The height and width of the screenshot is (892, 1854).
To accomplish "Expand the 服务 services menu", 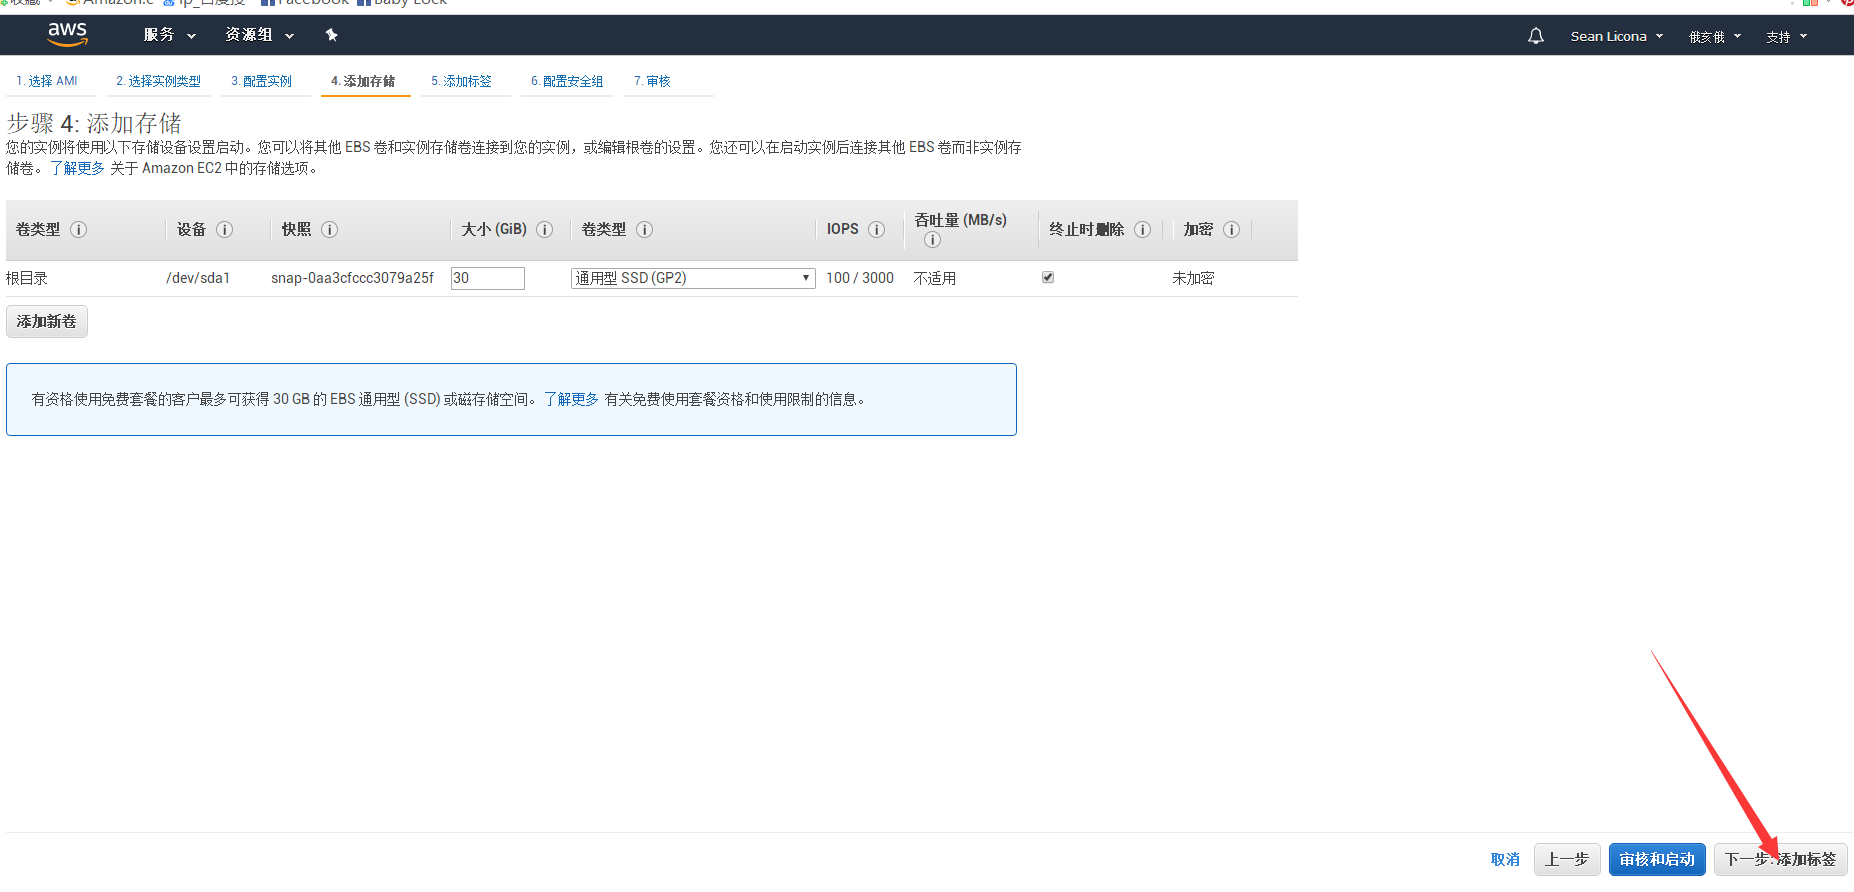I will pos(169,35).
